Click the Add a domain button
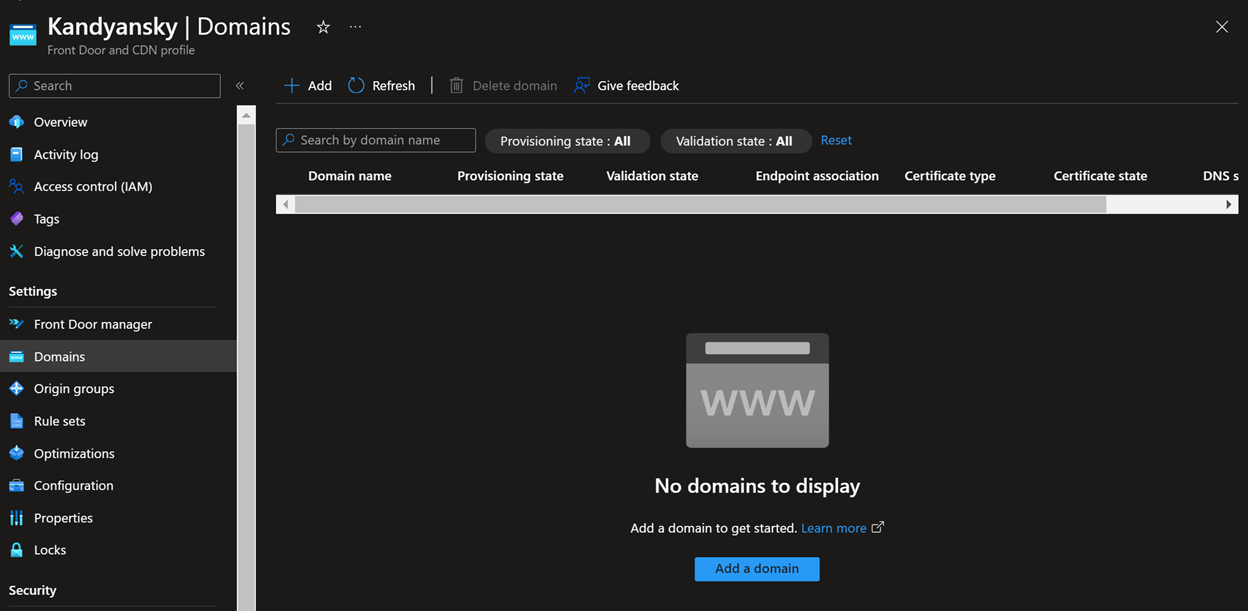 click(x=757, y=569)
